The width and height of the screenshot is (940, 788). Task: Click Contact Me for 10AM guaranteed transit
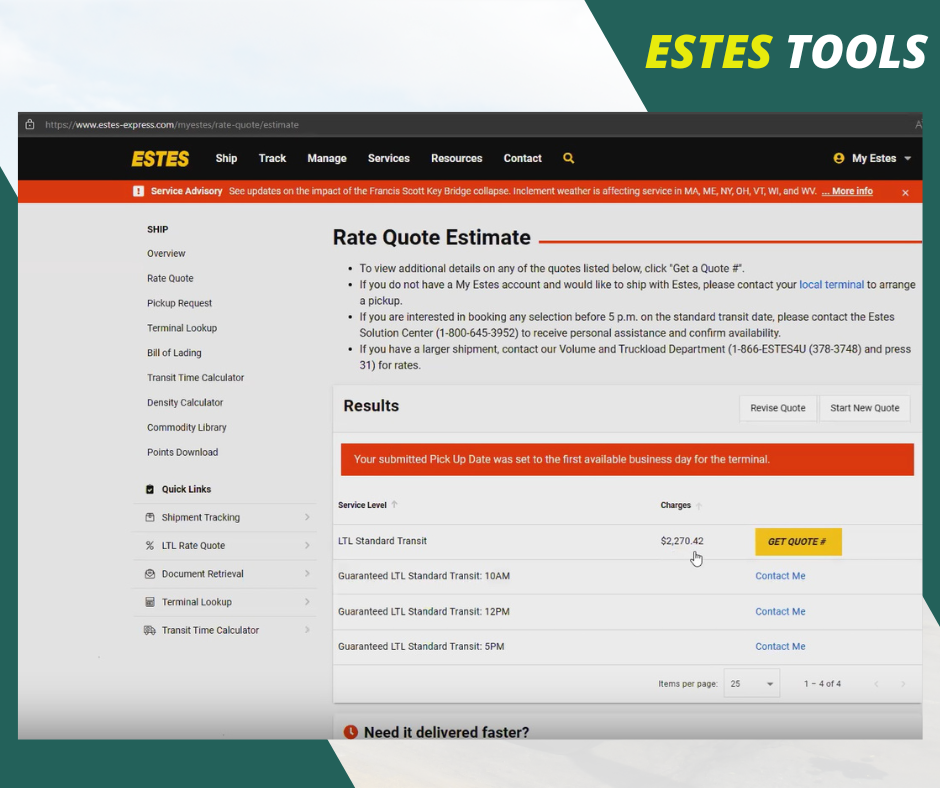[x=780, y=576]
